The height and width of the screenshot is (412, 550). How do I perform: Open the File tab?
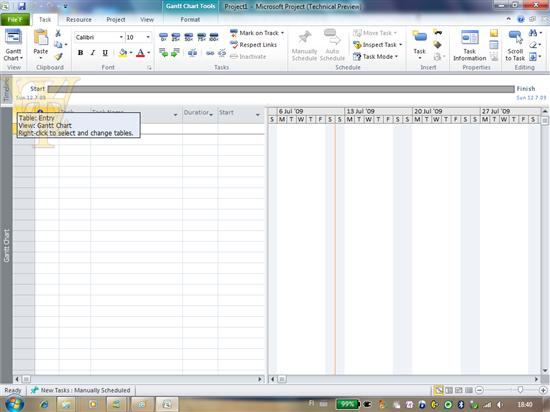click(15, 20)
